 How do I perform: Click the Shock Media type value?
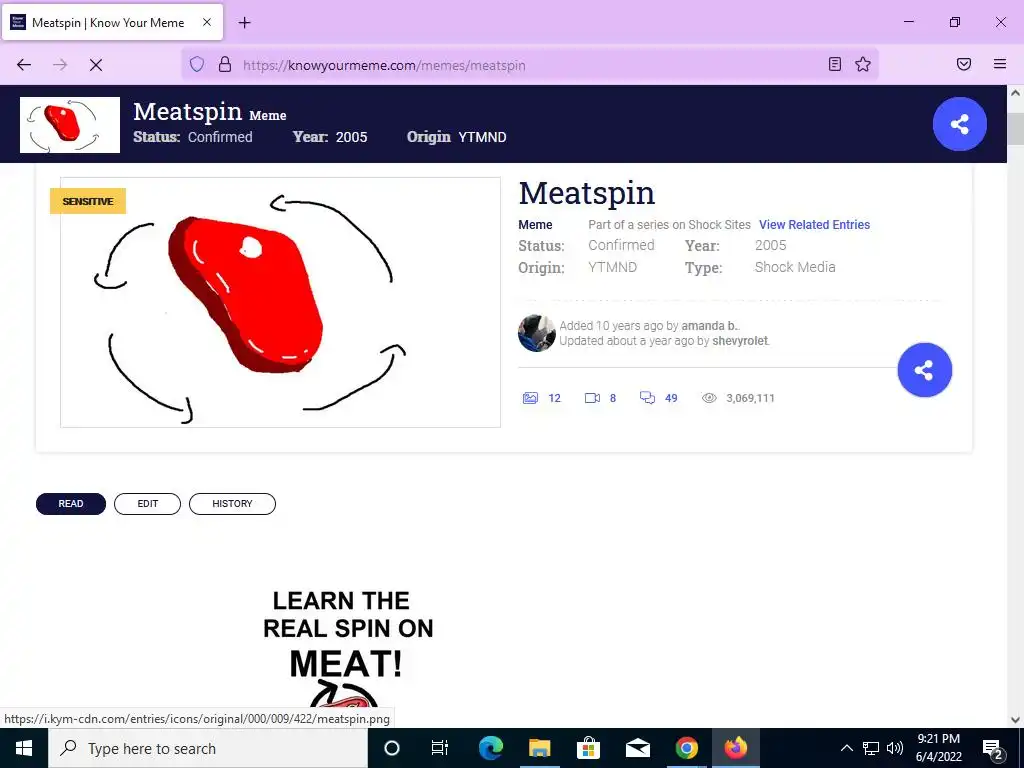(x=795, y=267)
